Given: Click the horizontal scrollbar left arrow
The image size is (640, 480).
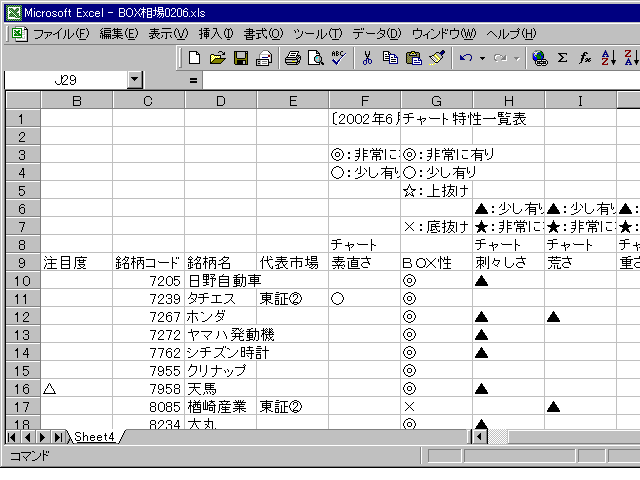Looking at the screenshot, I should [480, 437].
